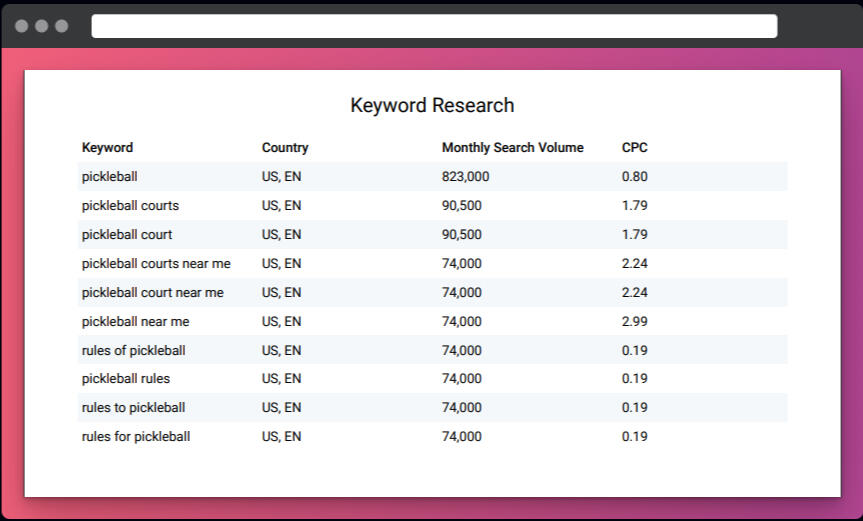
Task: Select the "rules of pickleball" keyword
Action: 133,351
